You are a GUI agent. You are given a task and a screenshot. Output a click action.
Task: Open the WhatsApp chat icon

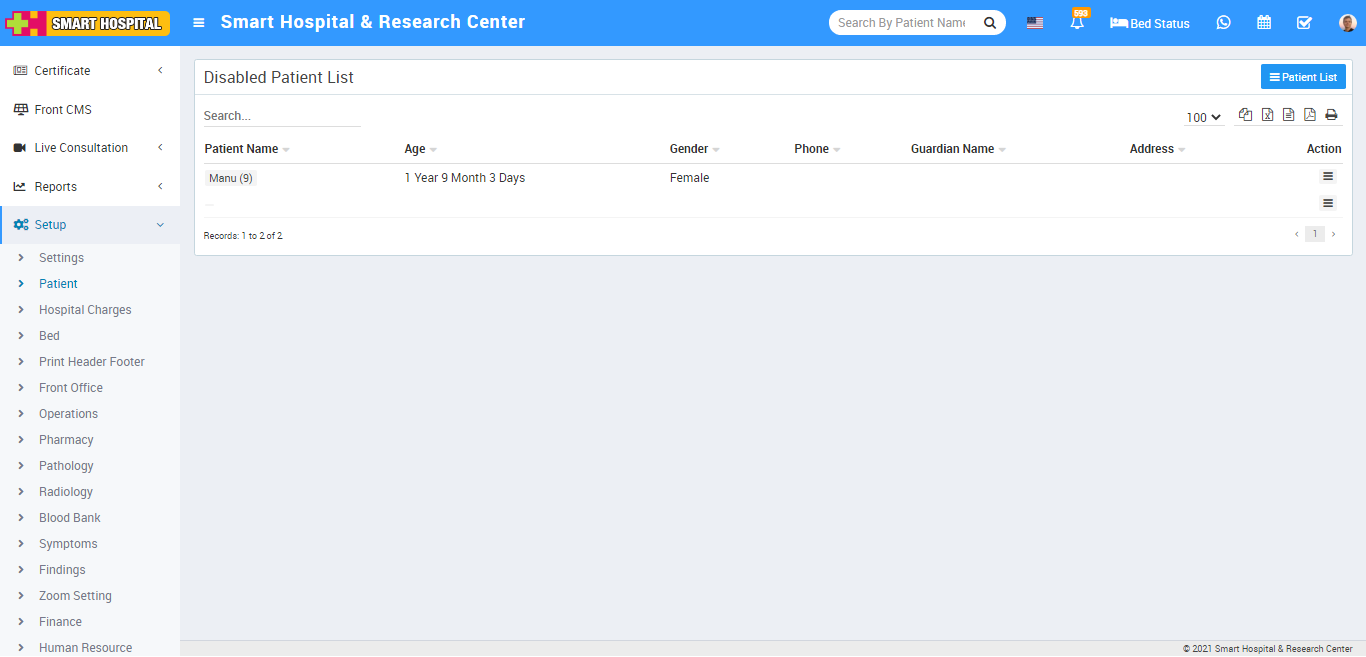1223,23
